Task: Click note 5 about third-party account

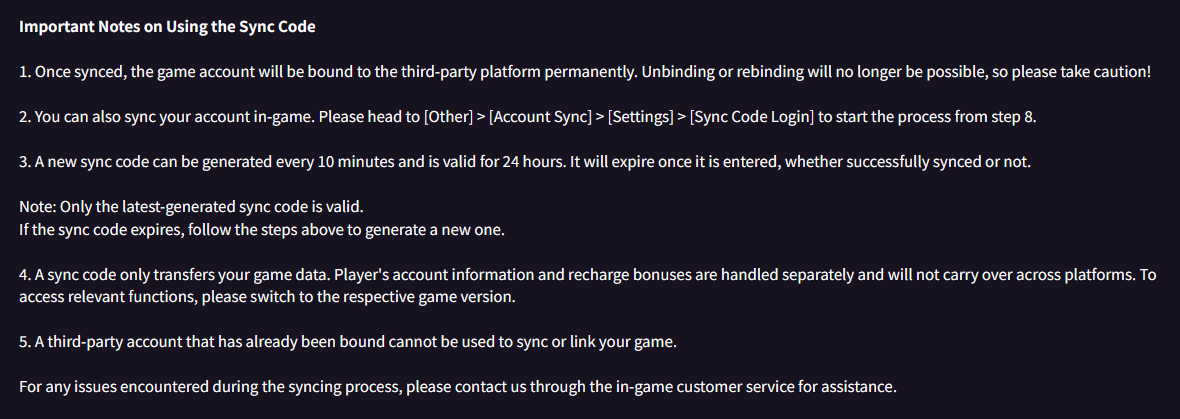Action: [x=348, y=342]
